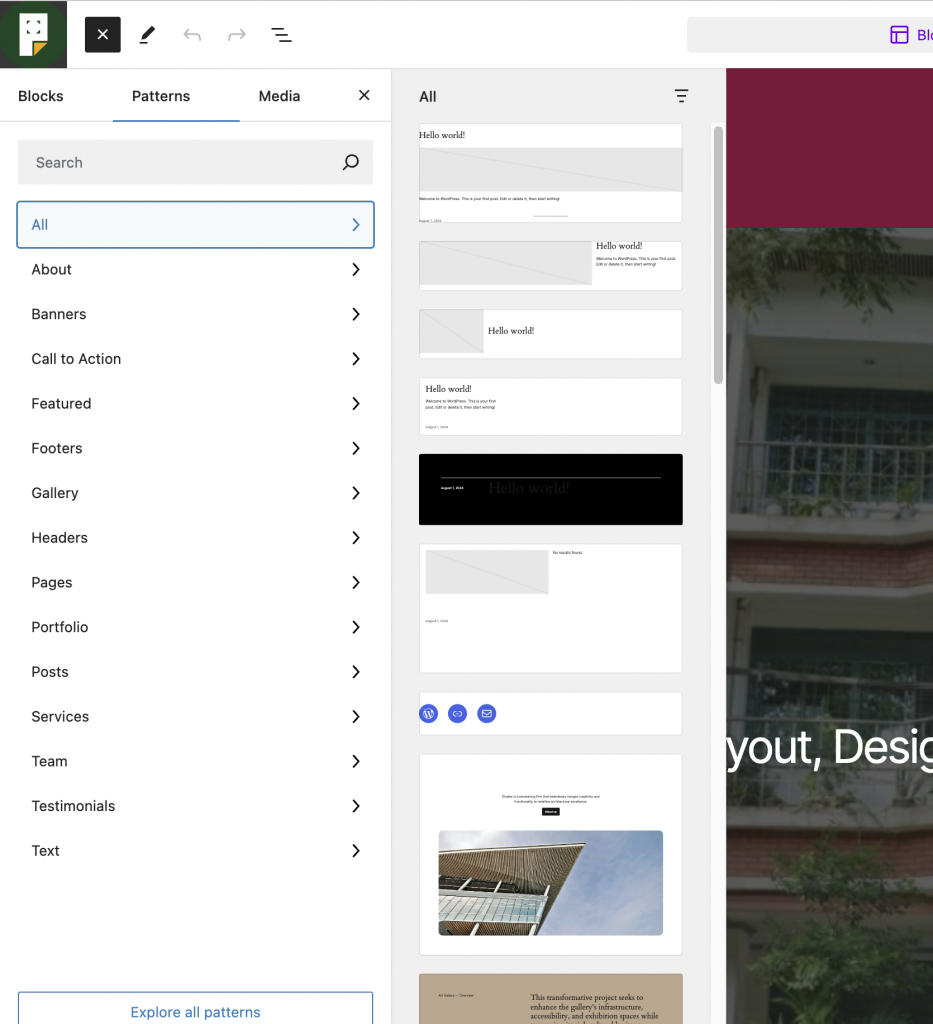Expand the Posts category chevron
The width and height of the screenshot is (933, 1024).
pos(356,672)
